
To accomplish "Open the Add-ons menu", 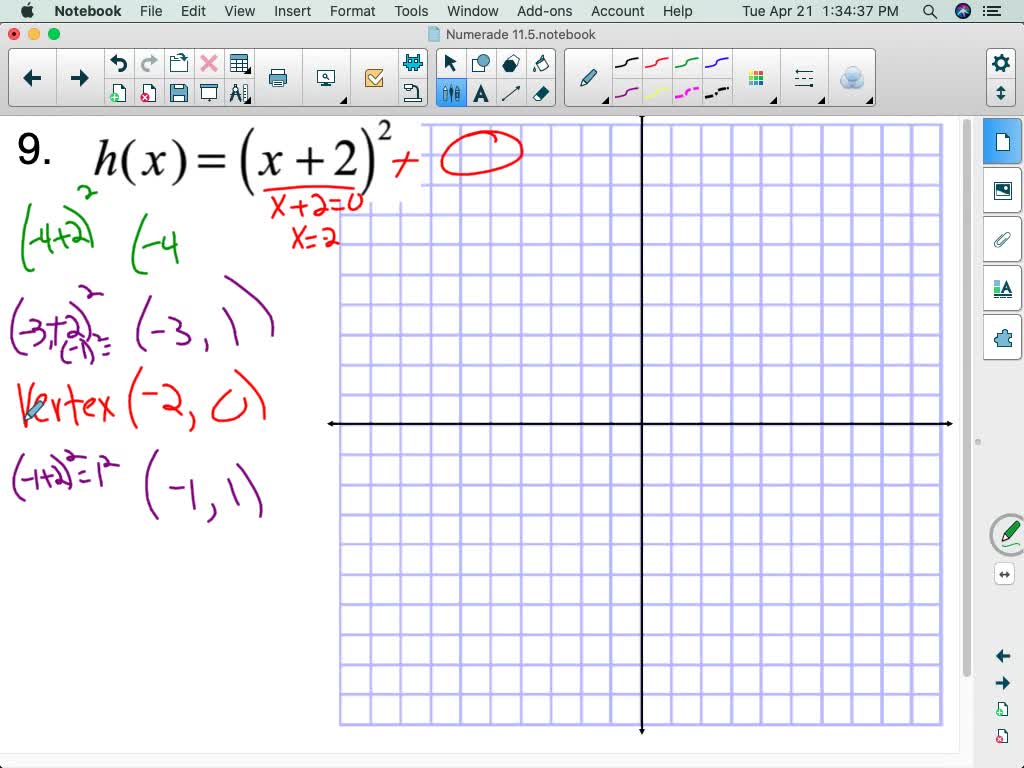I will coord(544,11).
